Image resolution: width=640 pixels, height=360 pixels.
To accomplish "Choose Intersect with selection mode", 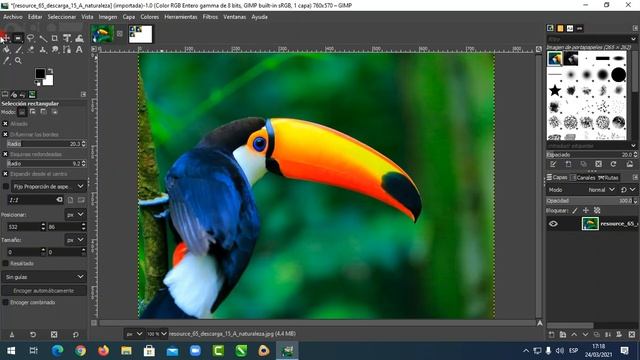I will coord(54,112).
